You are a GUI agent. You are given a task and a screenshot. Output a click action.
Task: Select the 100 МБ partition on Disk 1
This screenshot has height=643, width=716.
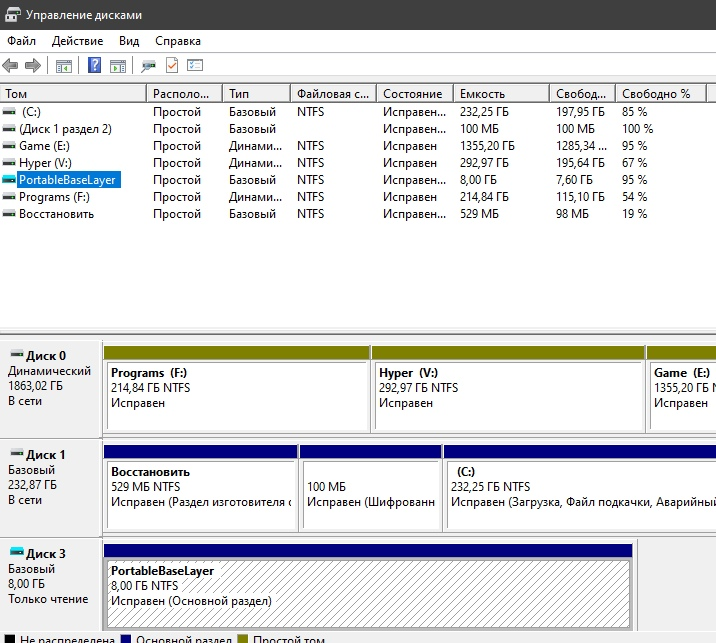click(371, 488)
